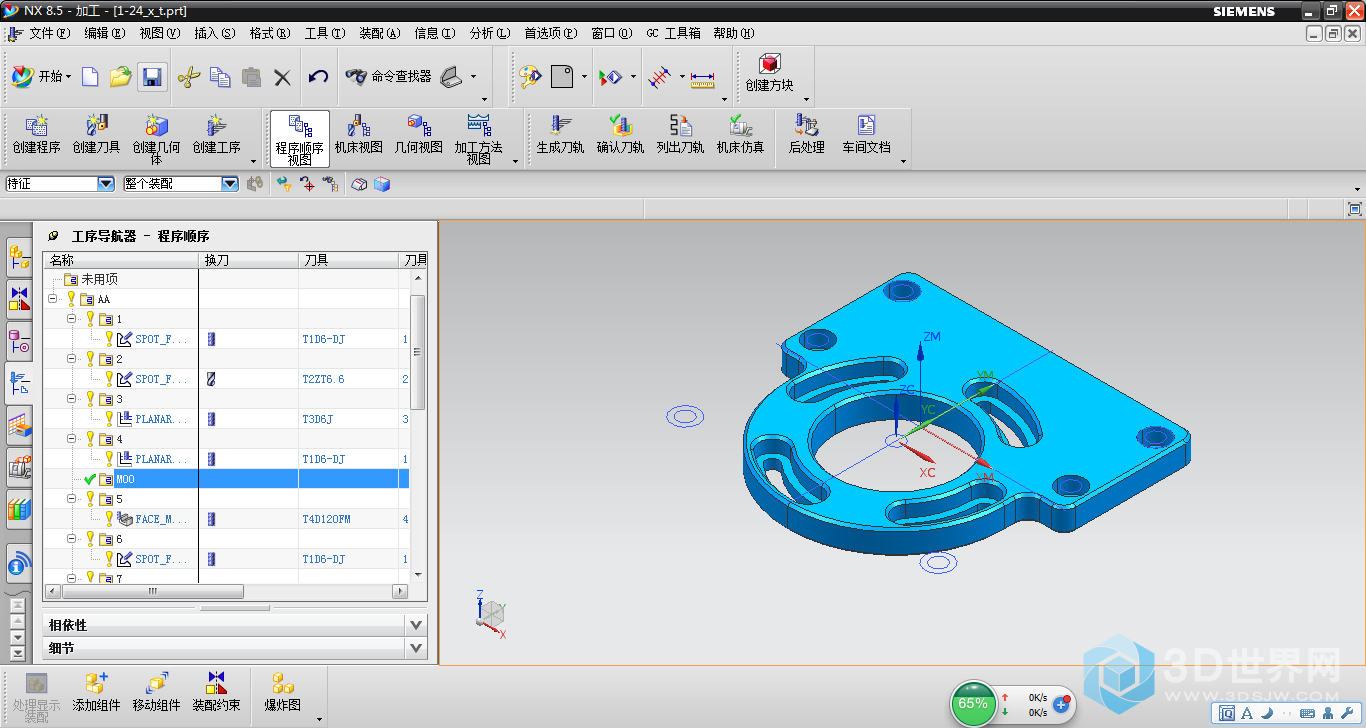Open the library books sidebar icon
The height and width of the screenshot is (728, 1366).
pos(19,509)
